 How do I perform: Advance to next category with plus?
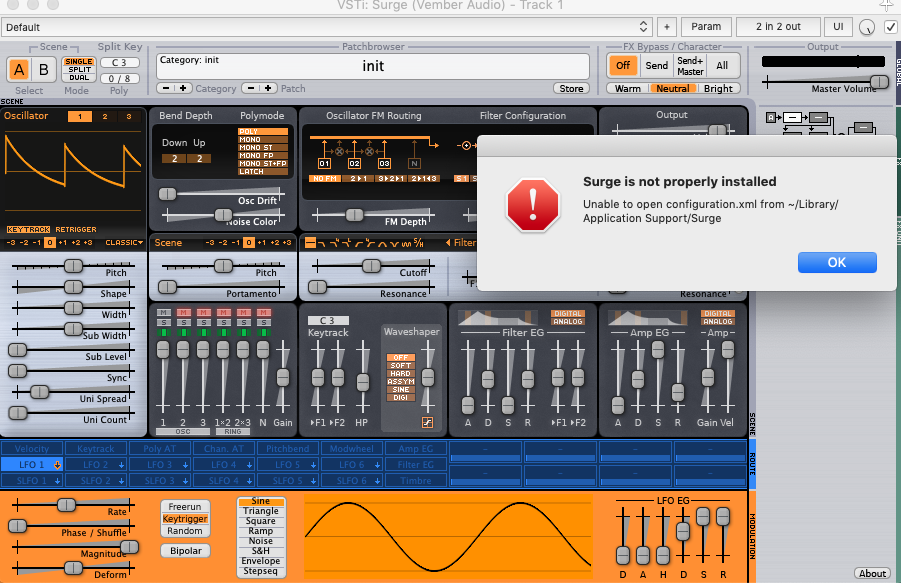coord(183,88)
